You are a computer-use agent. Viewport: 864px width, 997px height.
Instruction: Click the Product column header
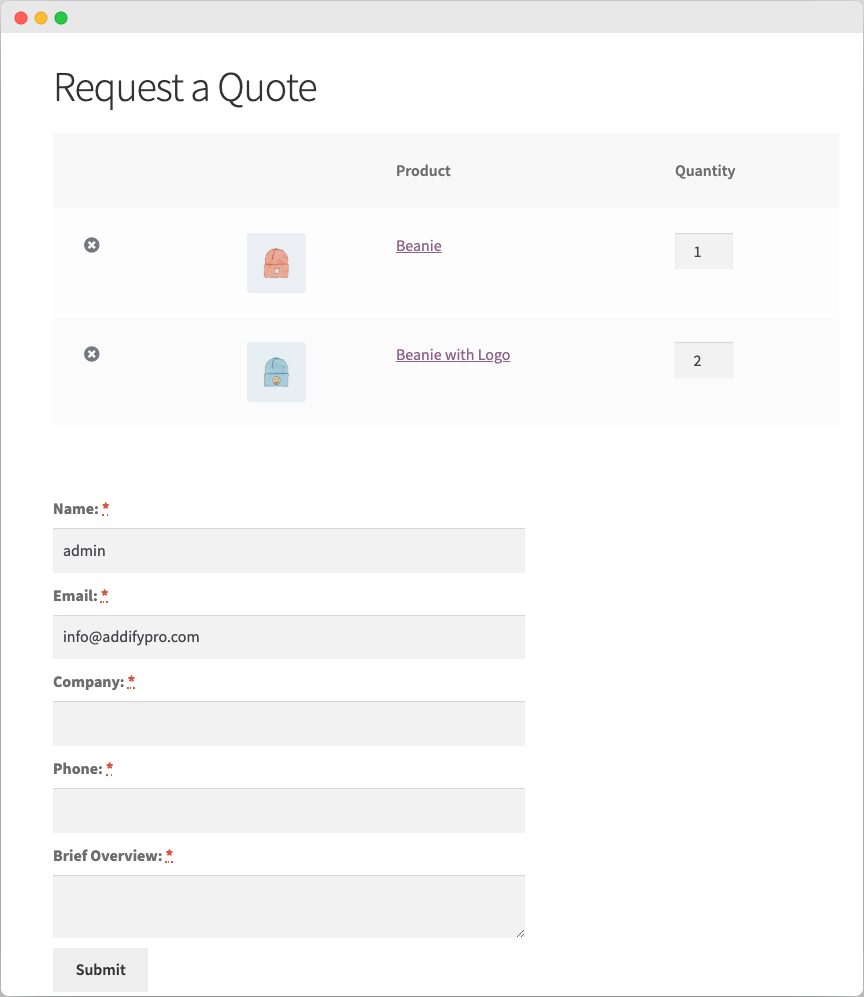423,170
